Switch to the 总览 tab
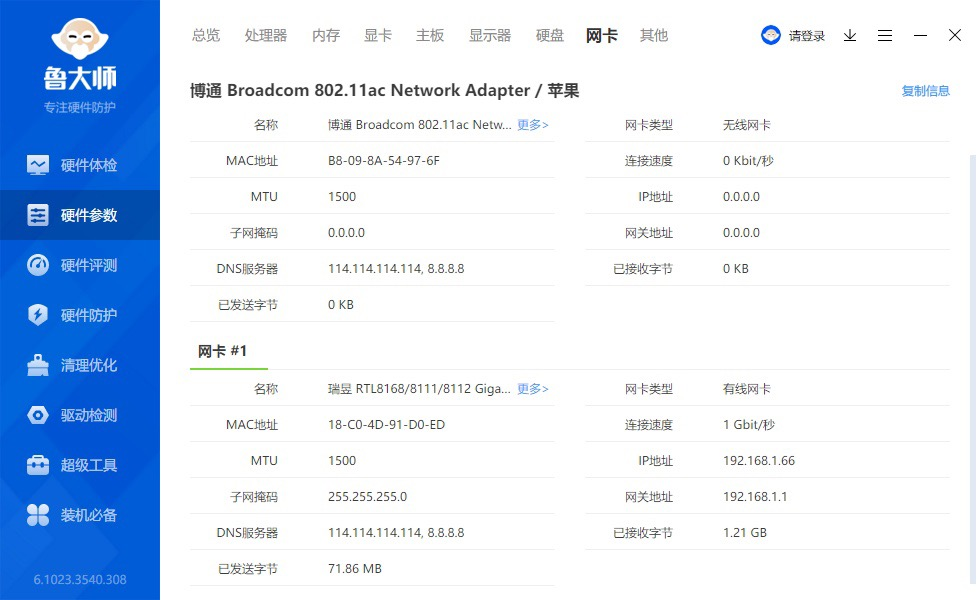Viewport: 980px width, 600px height. tap(206, 36)
